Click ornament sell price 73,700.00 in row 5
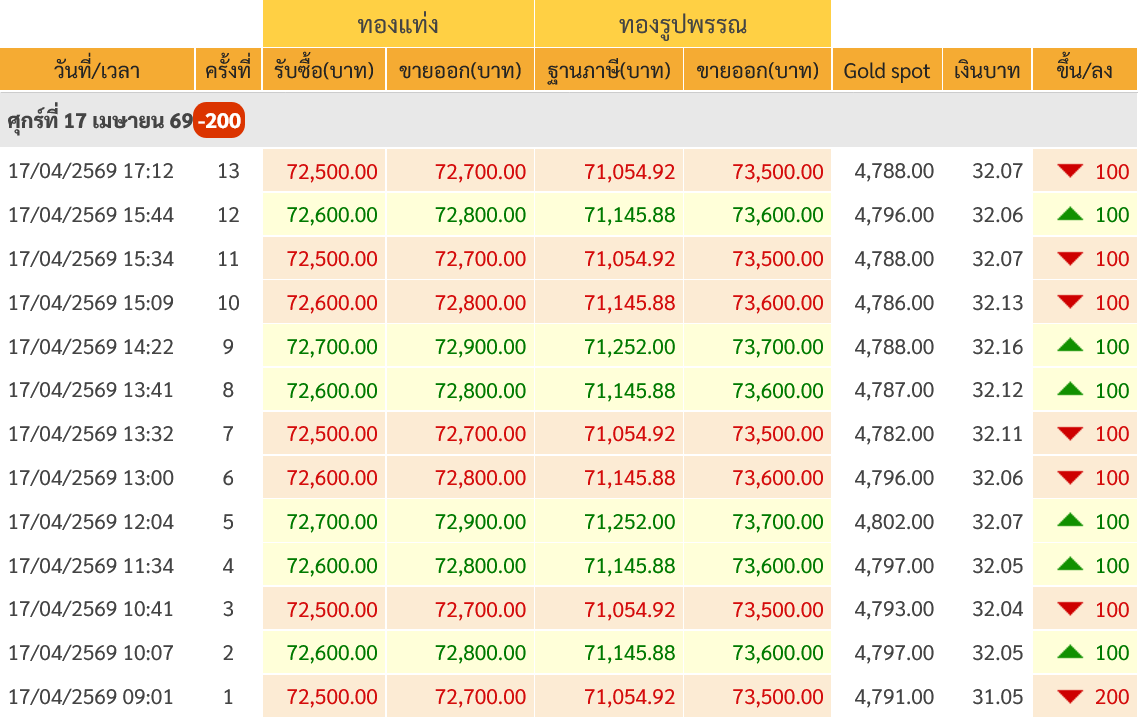The height and width of the screenshot is (718, 1138). pos(778,522)
